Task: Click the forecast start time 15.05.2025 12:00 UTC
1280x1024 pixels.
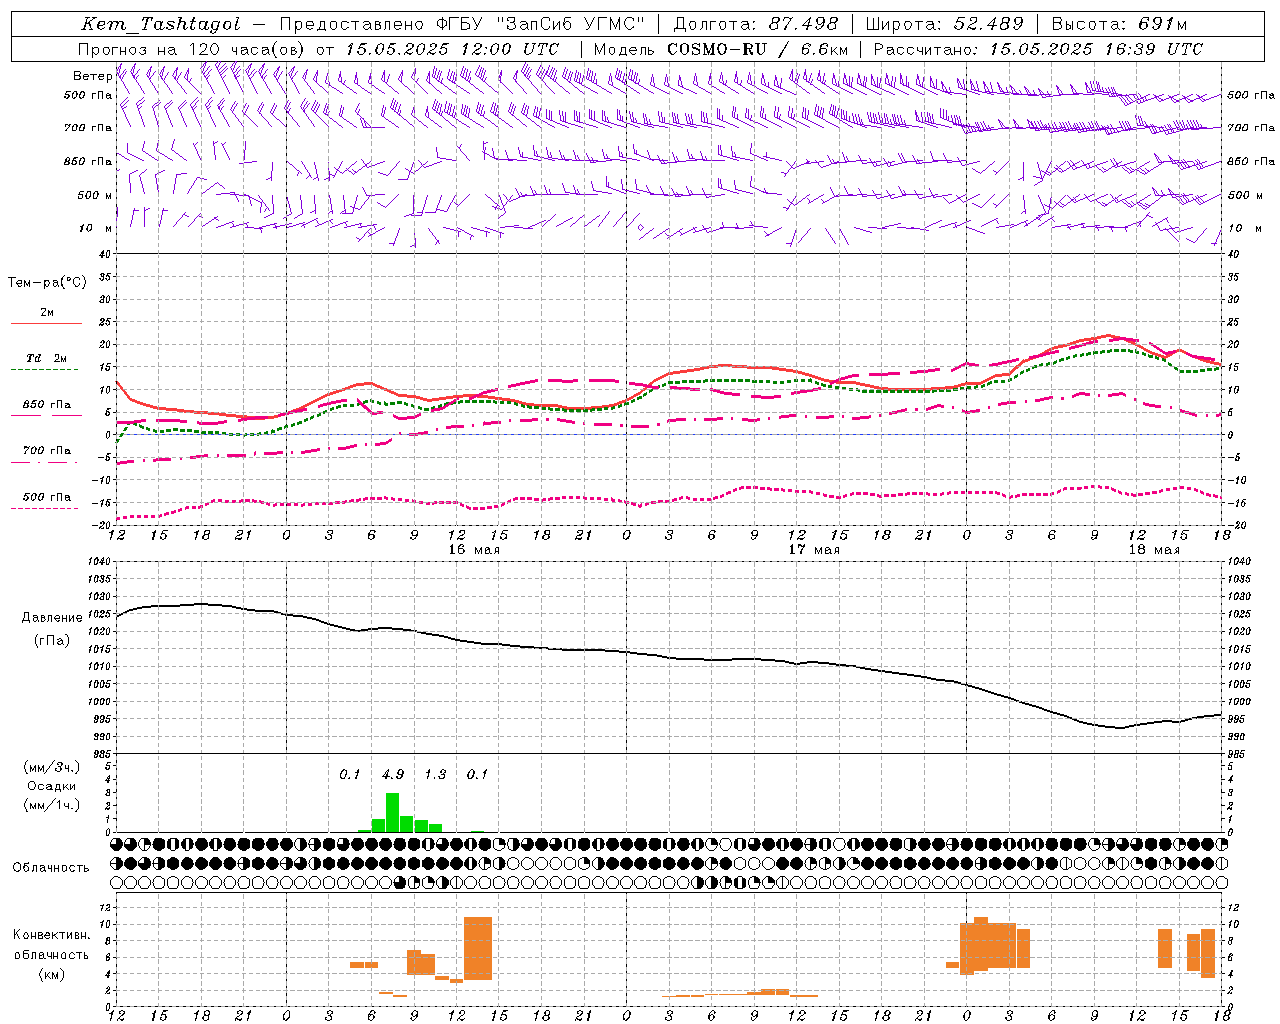Action: coord(451,49)
